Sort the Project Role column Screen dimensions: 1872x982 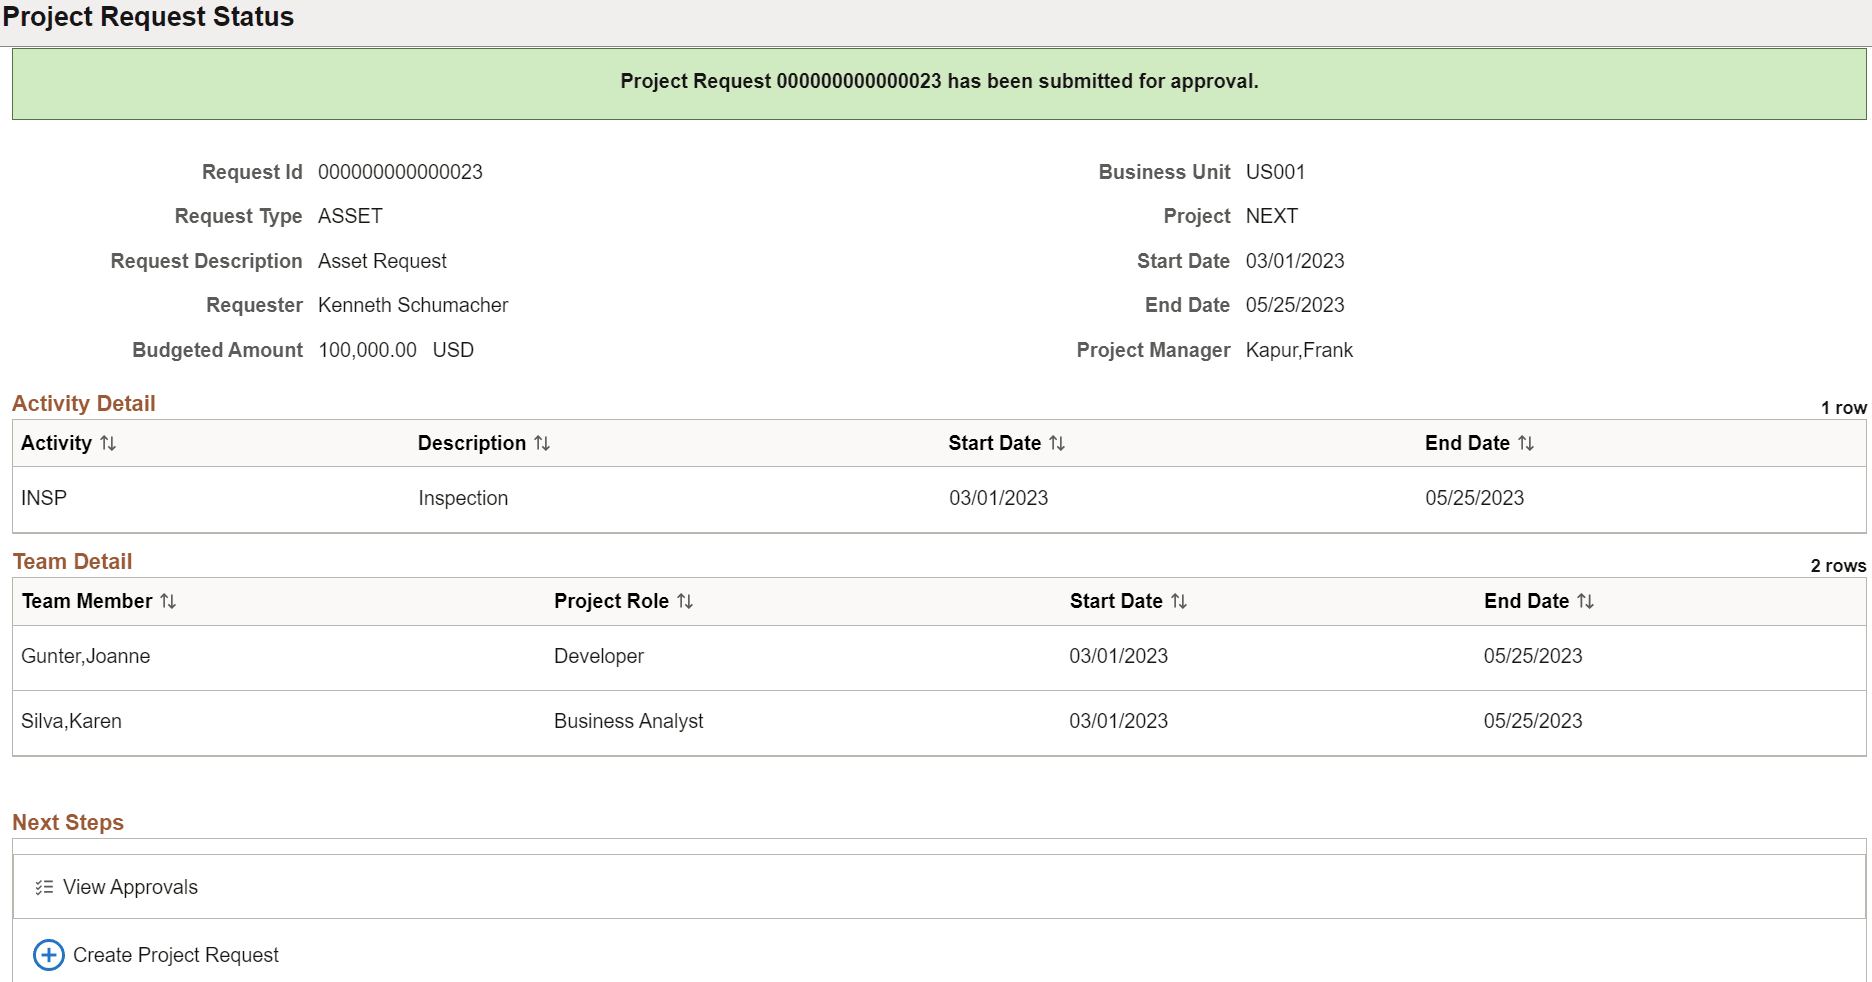(x=686, y=601)
